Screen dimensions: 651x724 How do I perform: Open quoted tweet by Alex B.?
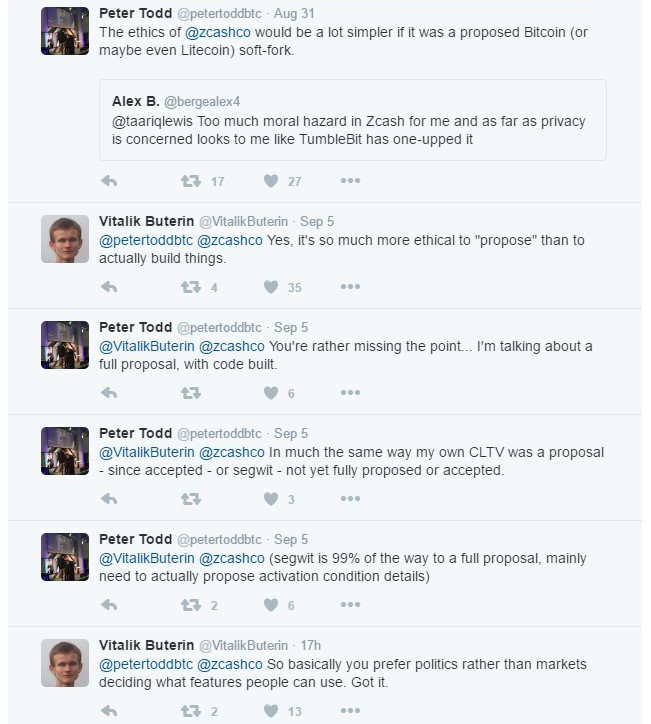[x=353, y=120]
